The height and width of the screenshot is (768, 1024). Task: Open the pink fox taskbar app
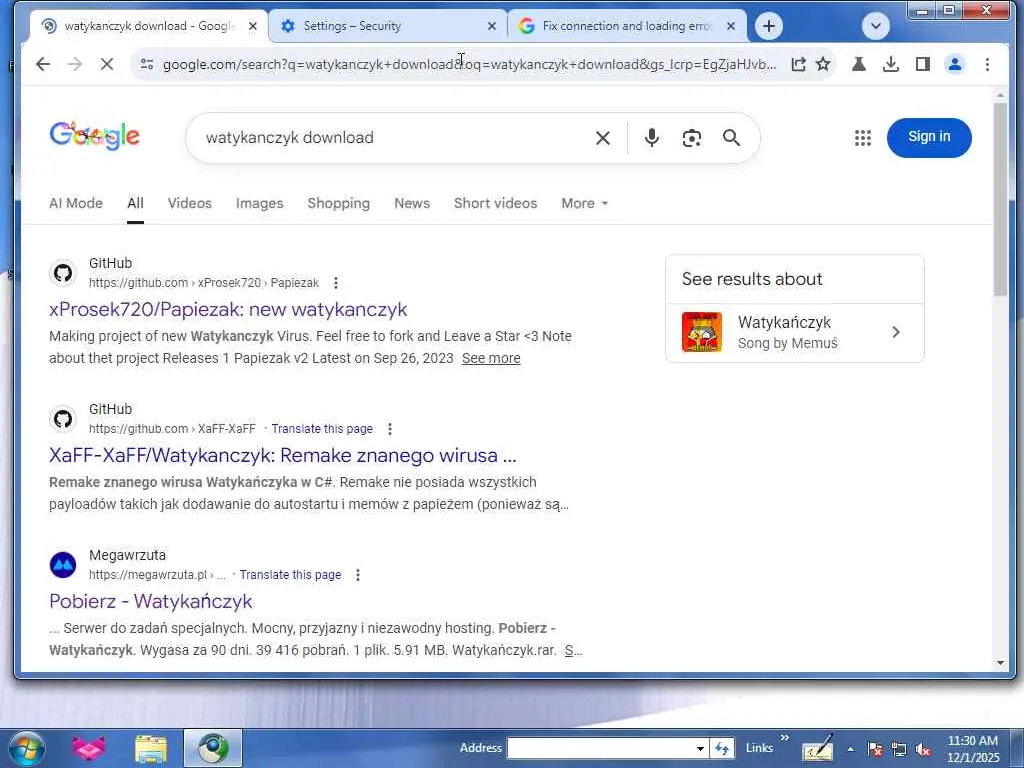coord(89,748)
